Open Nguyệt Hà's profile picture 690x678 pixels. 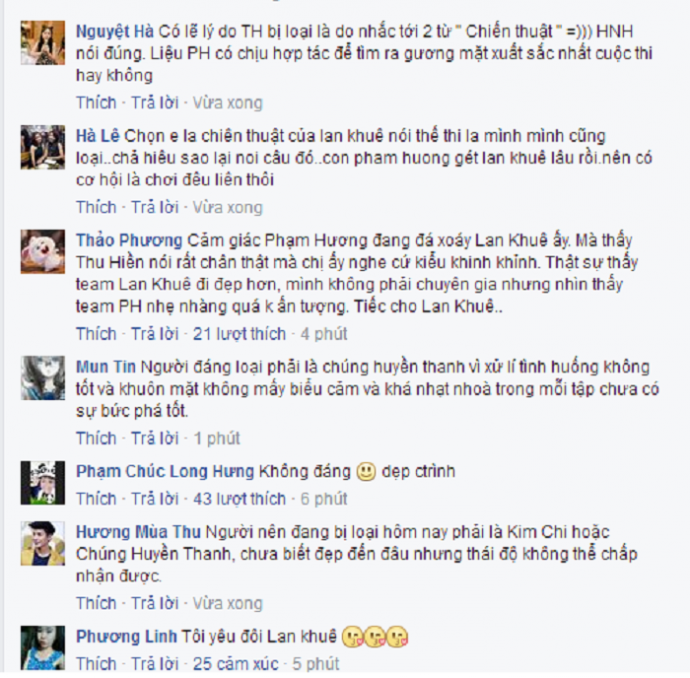pyautogui.click(x=43, y=43)
